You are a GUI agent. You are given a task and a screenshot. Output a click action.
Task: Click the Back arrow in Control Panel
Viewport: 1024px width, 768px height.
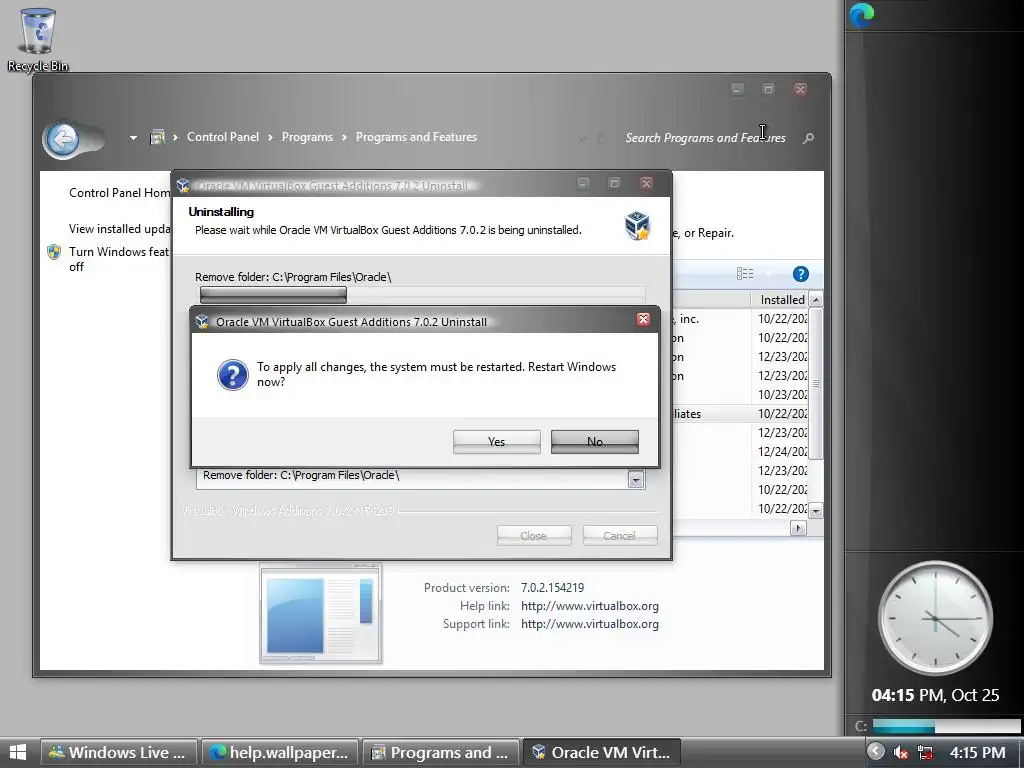63,138
